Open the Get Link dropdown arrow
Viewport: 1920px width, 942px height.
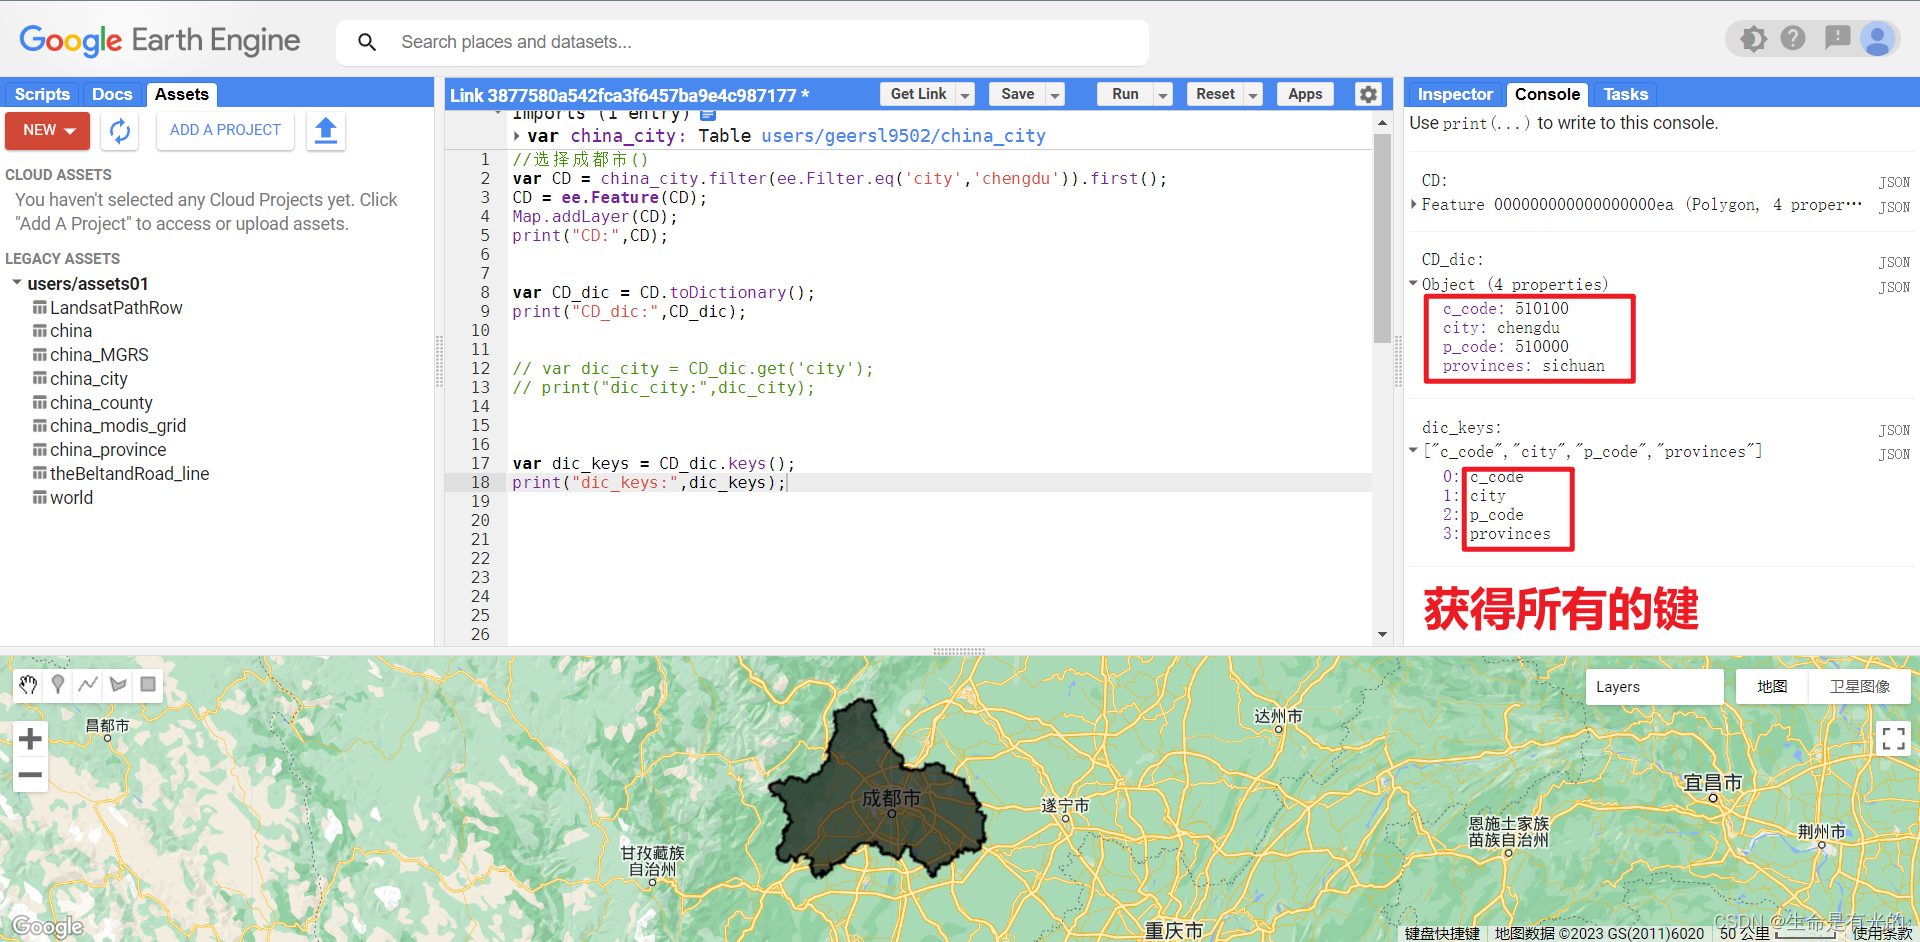(965, 94)
